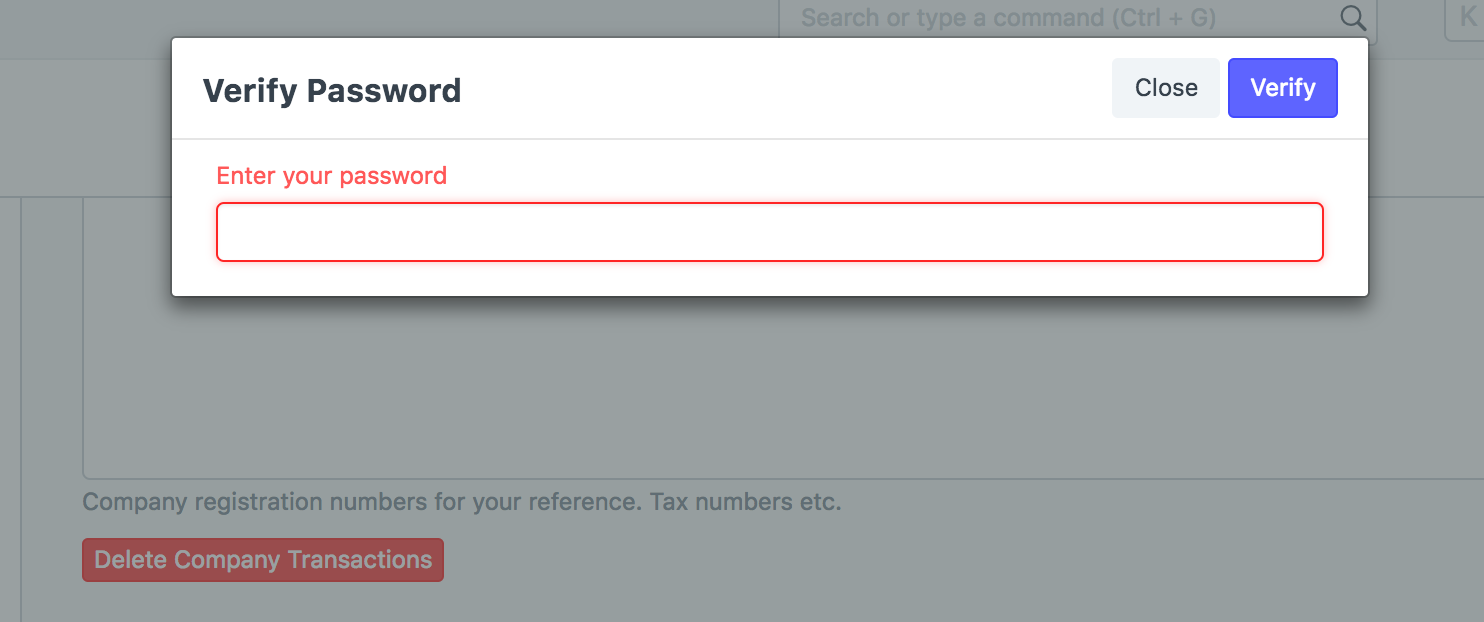Click the 'Verify Password' dialog title
The image size is (1484, 622).
331,91
